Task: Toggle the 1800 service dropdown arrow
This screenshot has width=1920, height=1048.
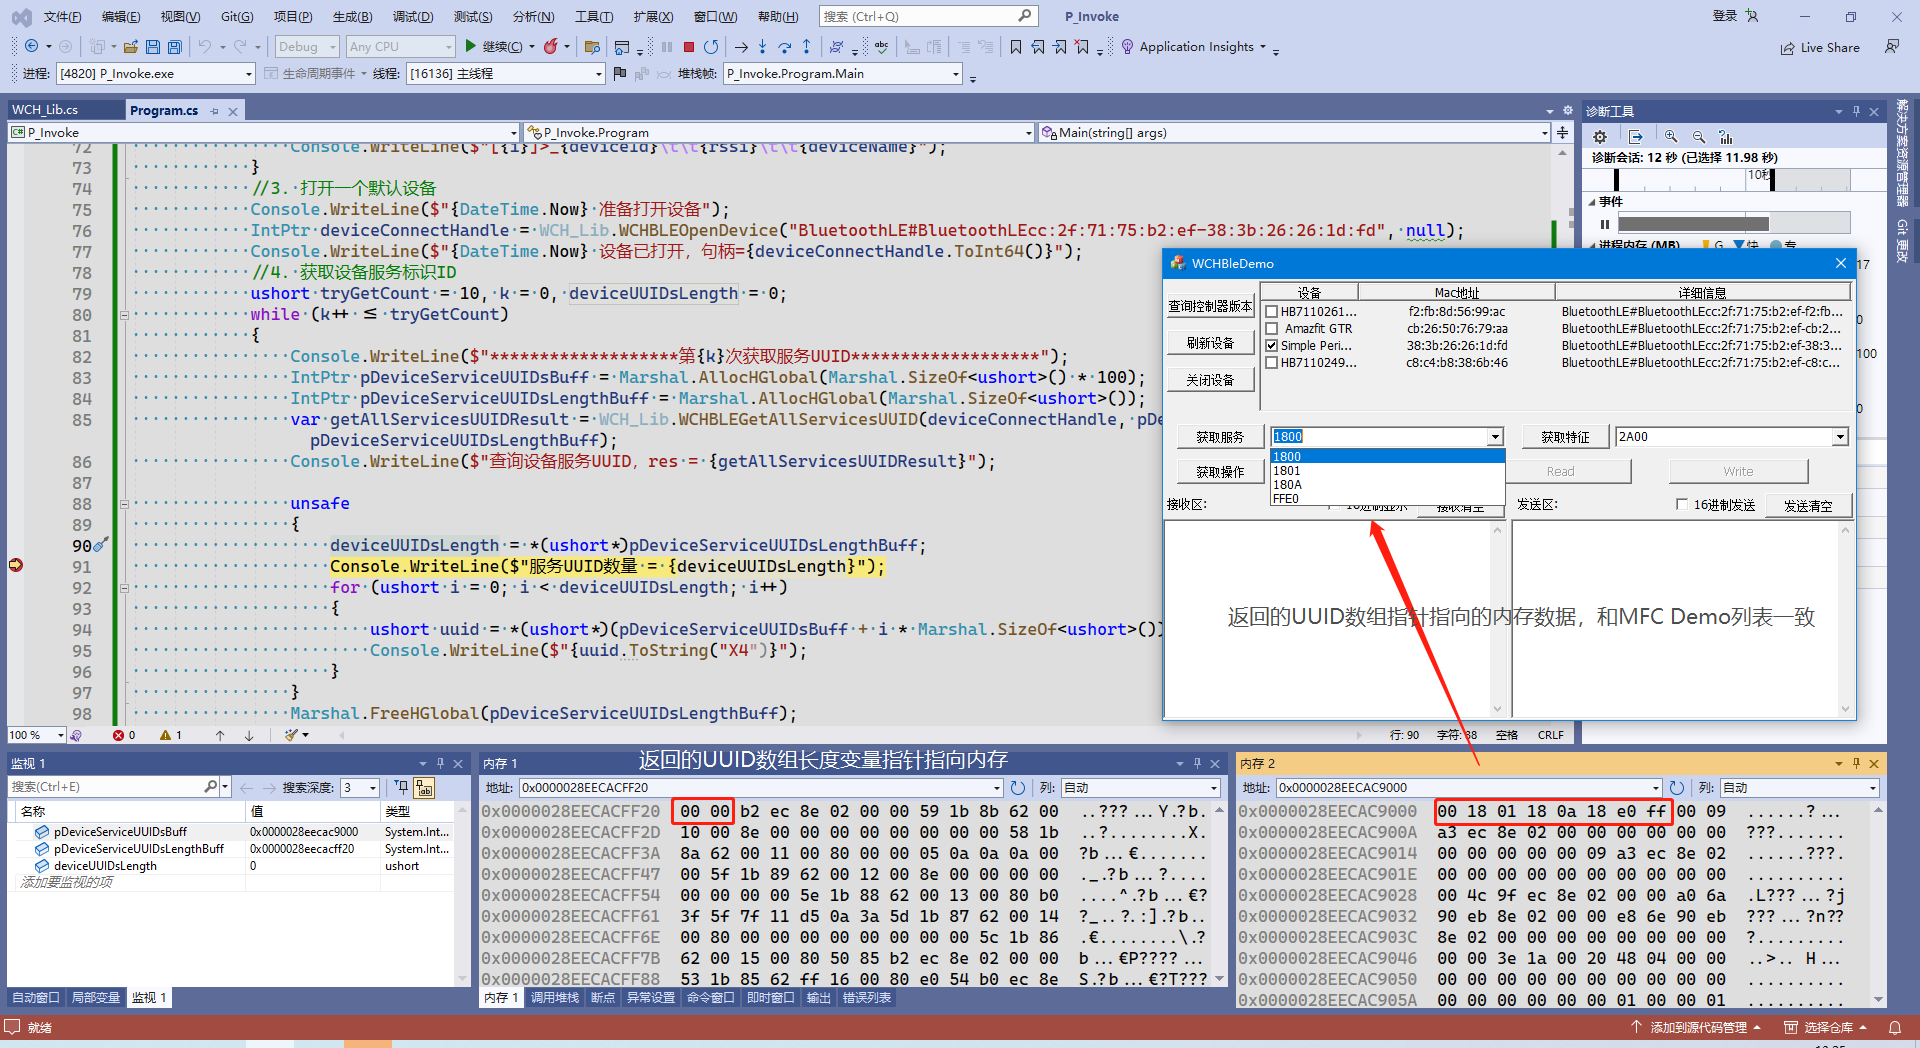Action: 1495,437
